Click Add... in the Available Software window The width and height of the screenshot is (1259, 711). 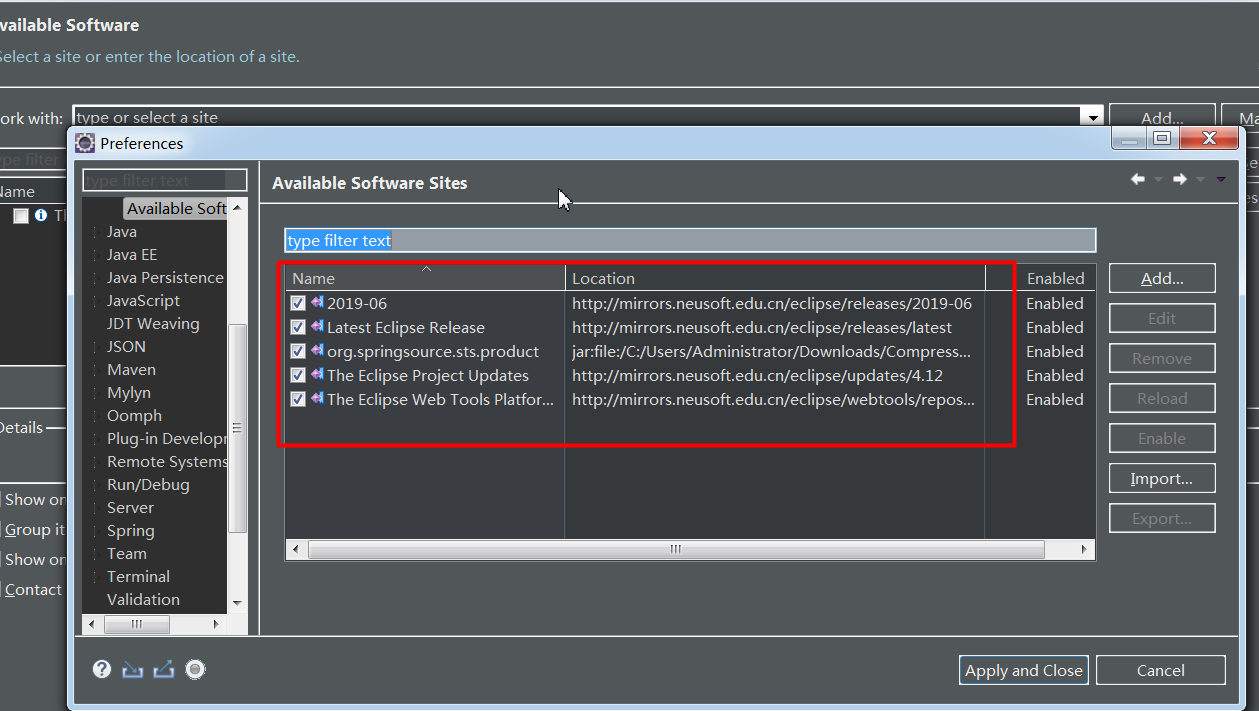(x=1162, y=117)
